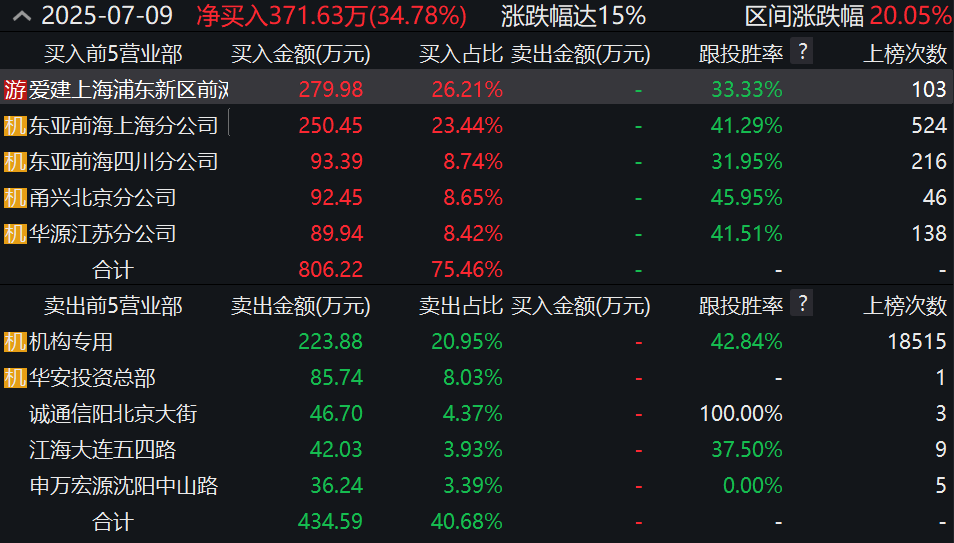Click the 卖出前5营业部 section header
Screen dimensions: 954x543
(x=112, y=305)
